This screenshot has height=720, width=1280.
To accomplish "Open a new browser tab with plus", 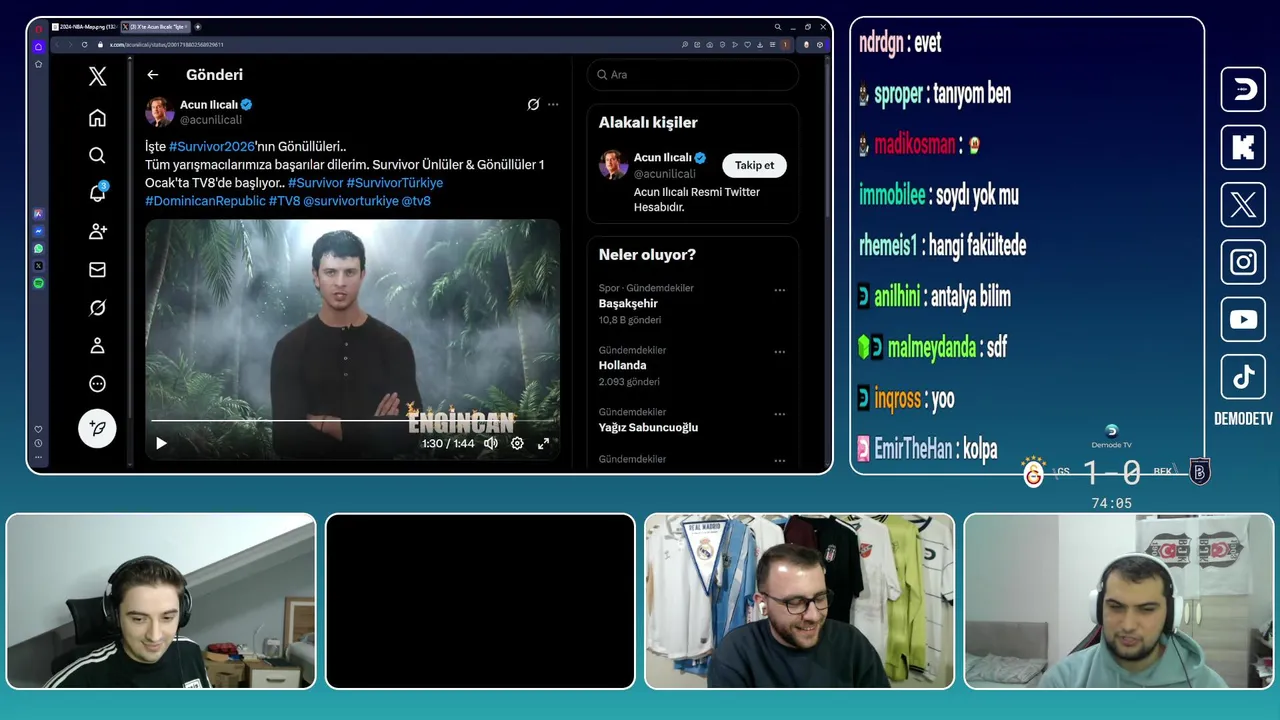I will point(198,27).
